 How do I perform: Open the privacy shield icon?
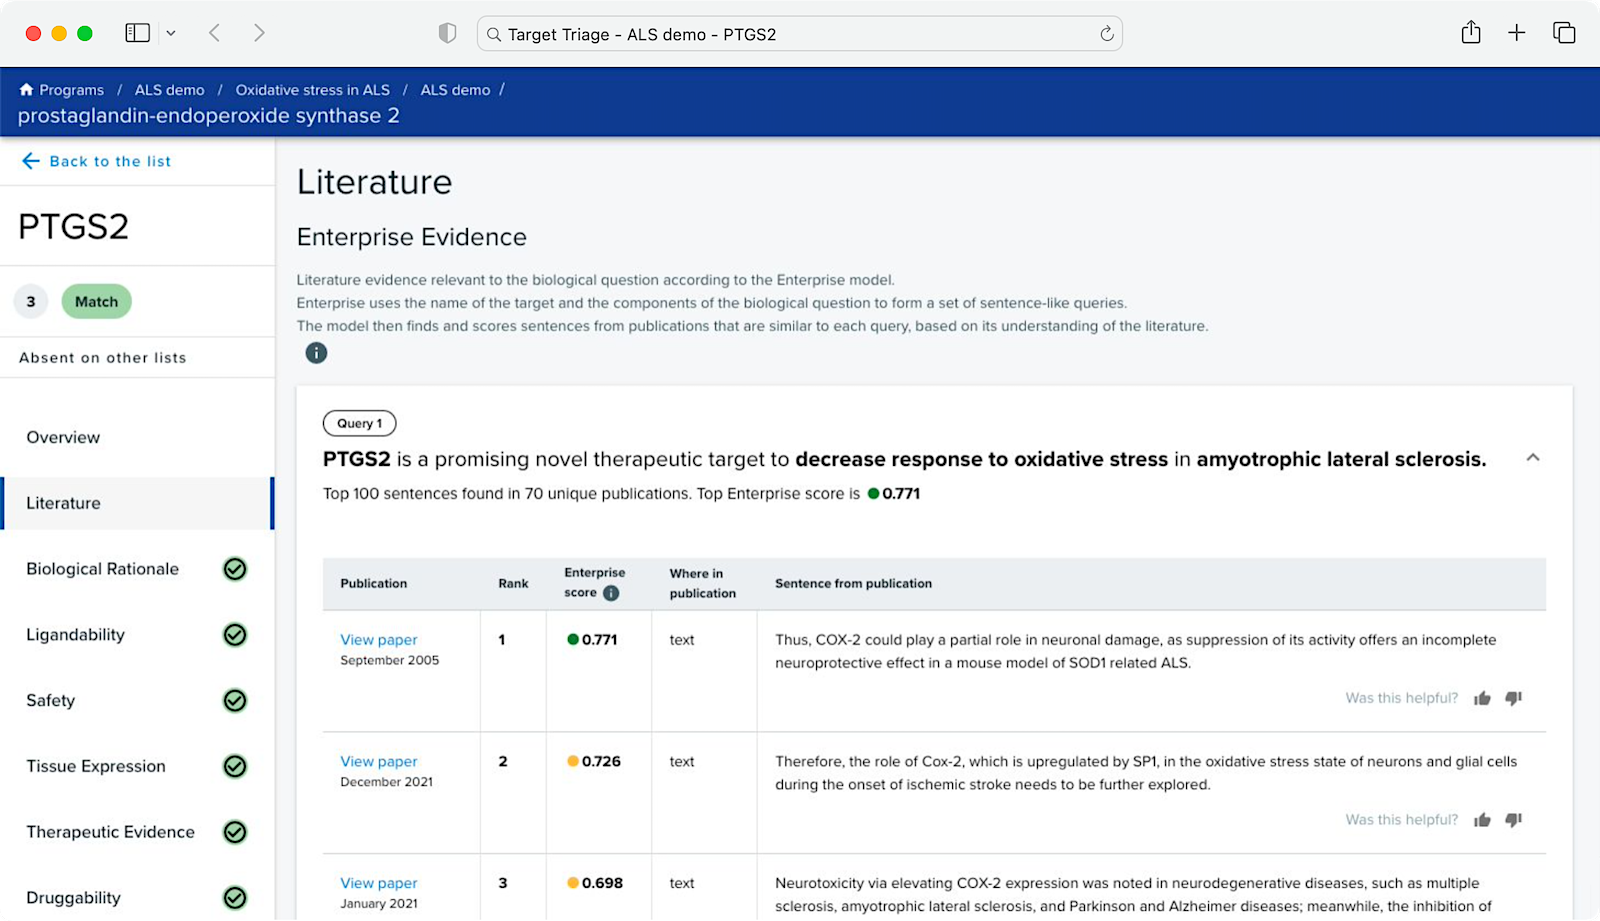pyautogui.click(x=447, y=33)
